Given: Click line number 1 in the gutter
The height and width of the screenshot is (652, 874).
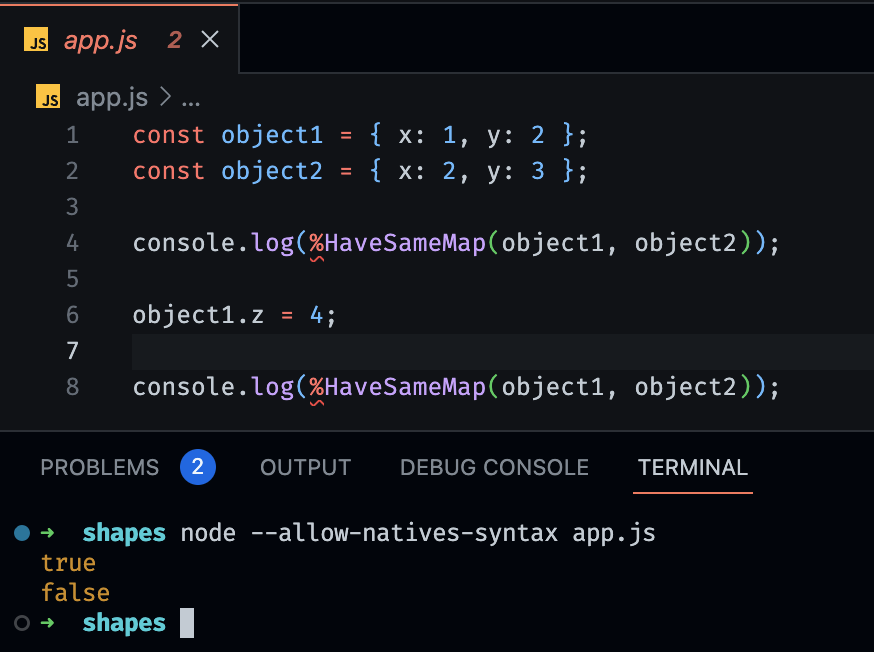Looking at the screenshot, I should click(71, 135).
